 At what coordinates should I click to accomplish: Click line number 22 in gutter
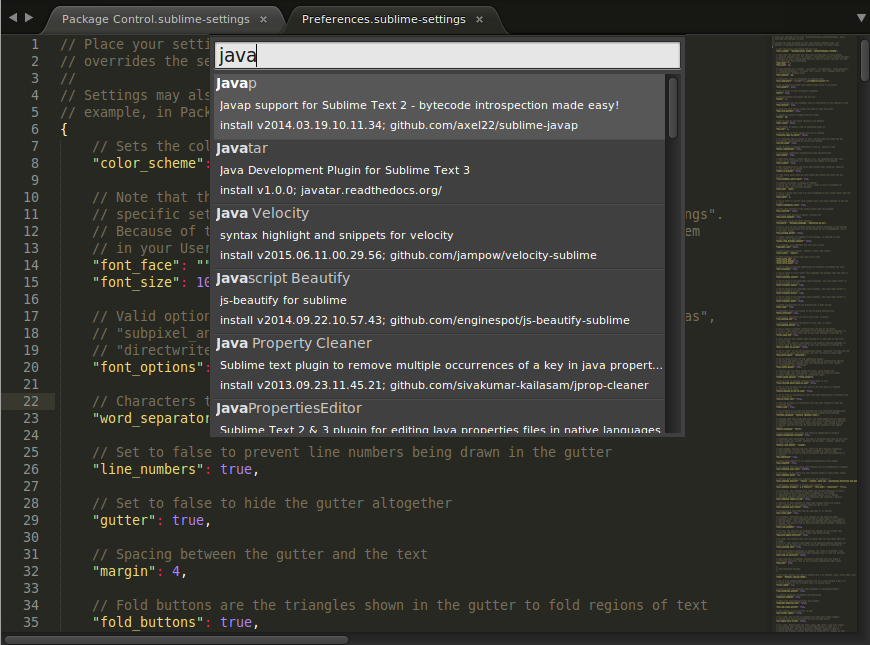pyautogui.click(x=31, y=401)
